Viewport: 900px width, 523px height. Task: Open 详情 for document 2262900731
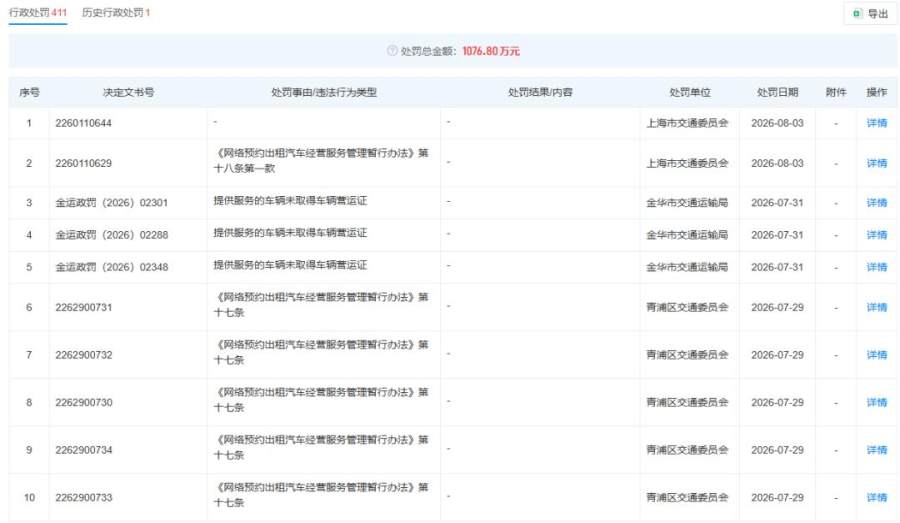point(876,307)
